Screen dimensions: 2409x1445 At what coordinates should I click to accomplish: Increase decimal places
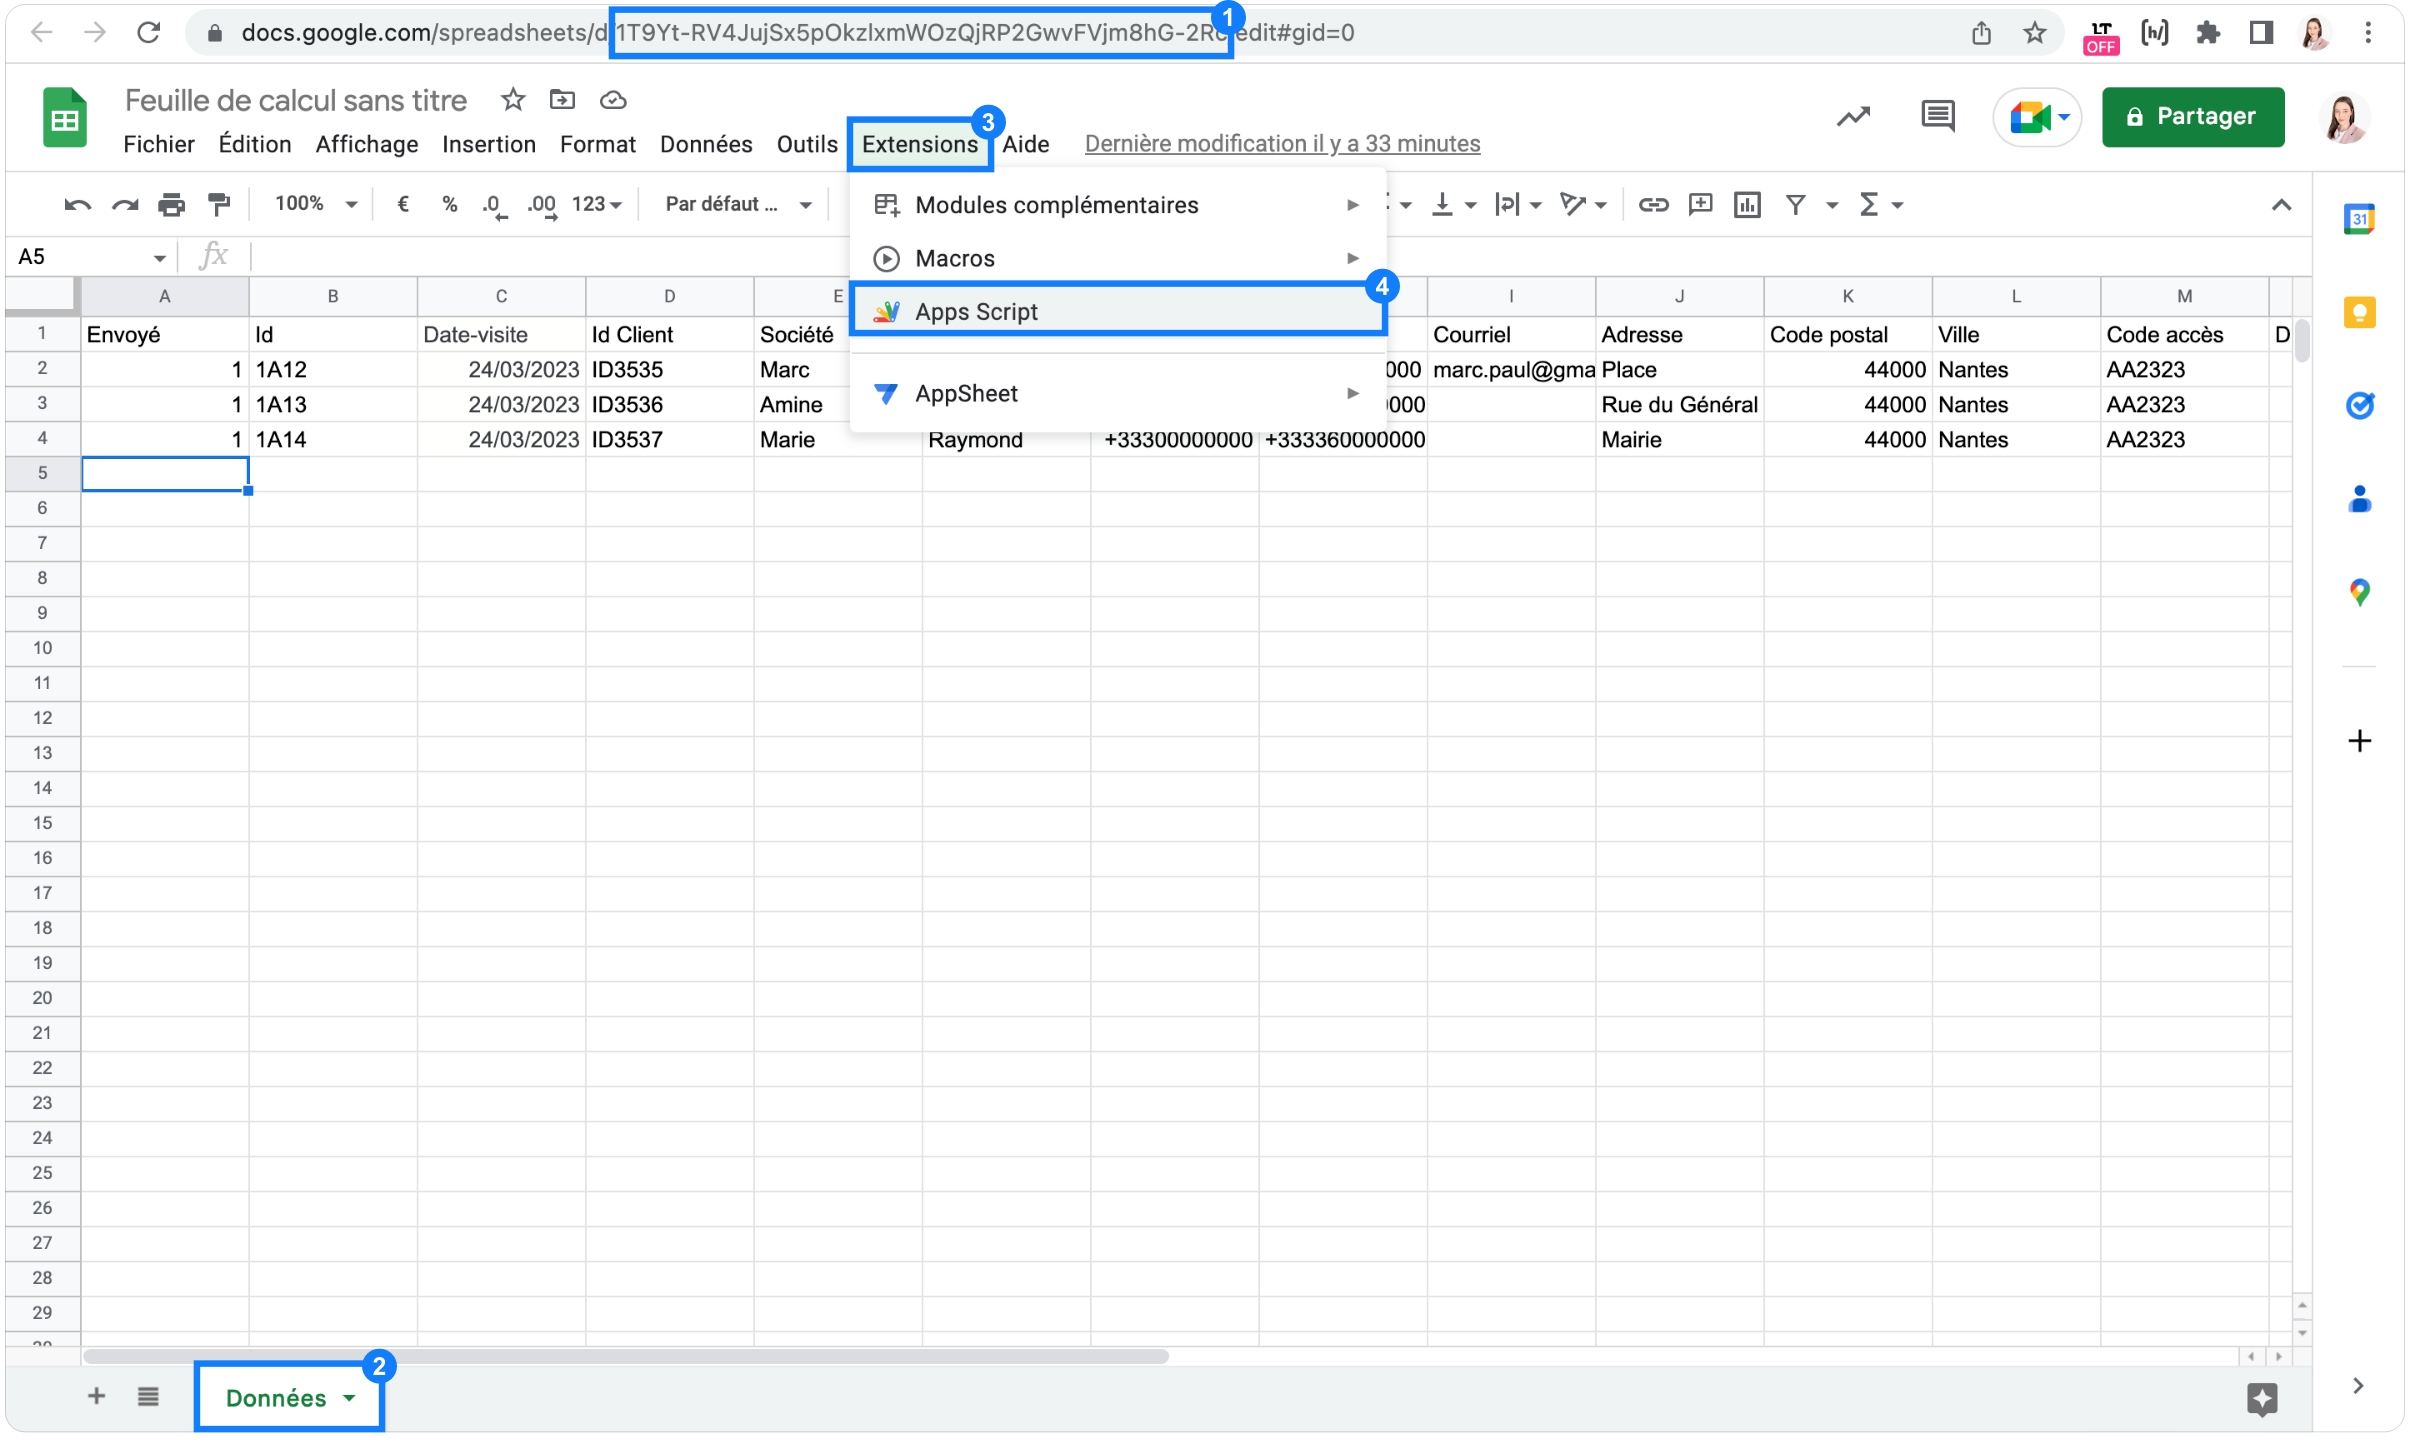[x=542, y=205]
